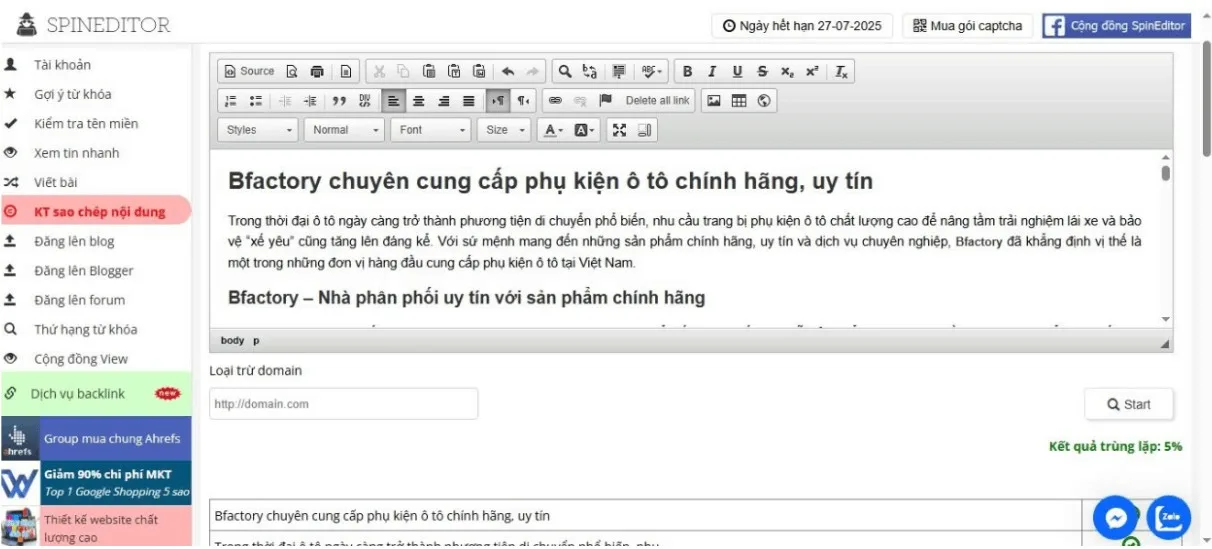Click the Insert Image icon

click(714, 100)
